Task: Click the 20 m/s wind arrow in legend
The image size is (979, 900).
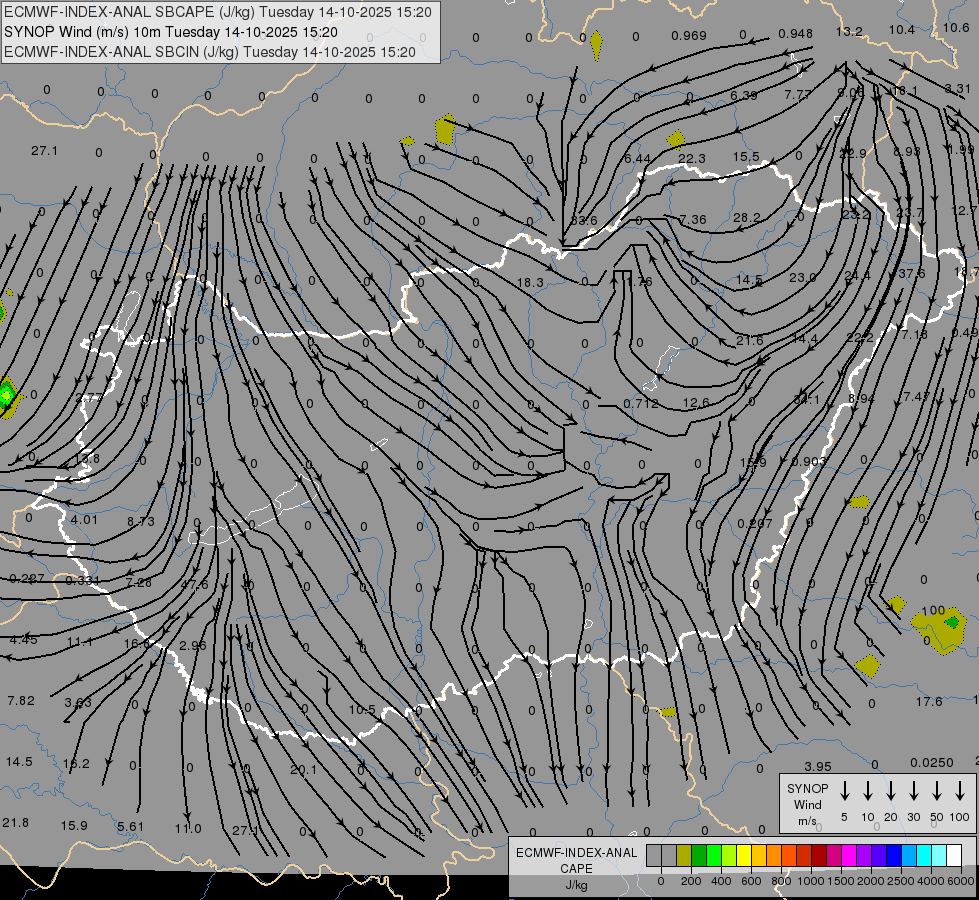Action: (891, 791)
